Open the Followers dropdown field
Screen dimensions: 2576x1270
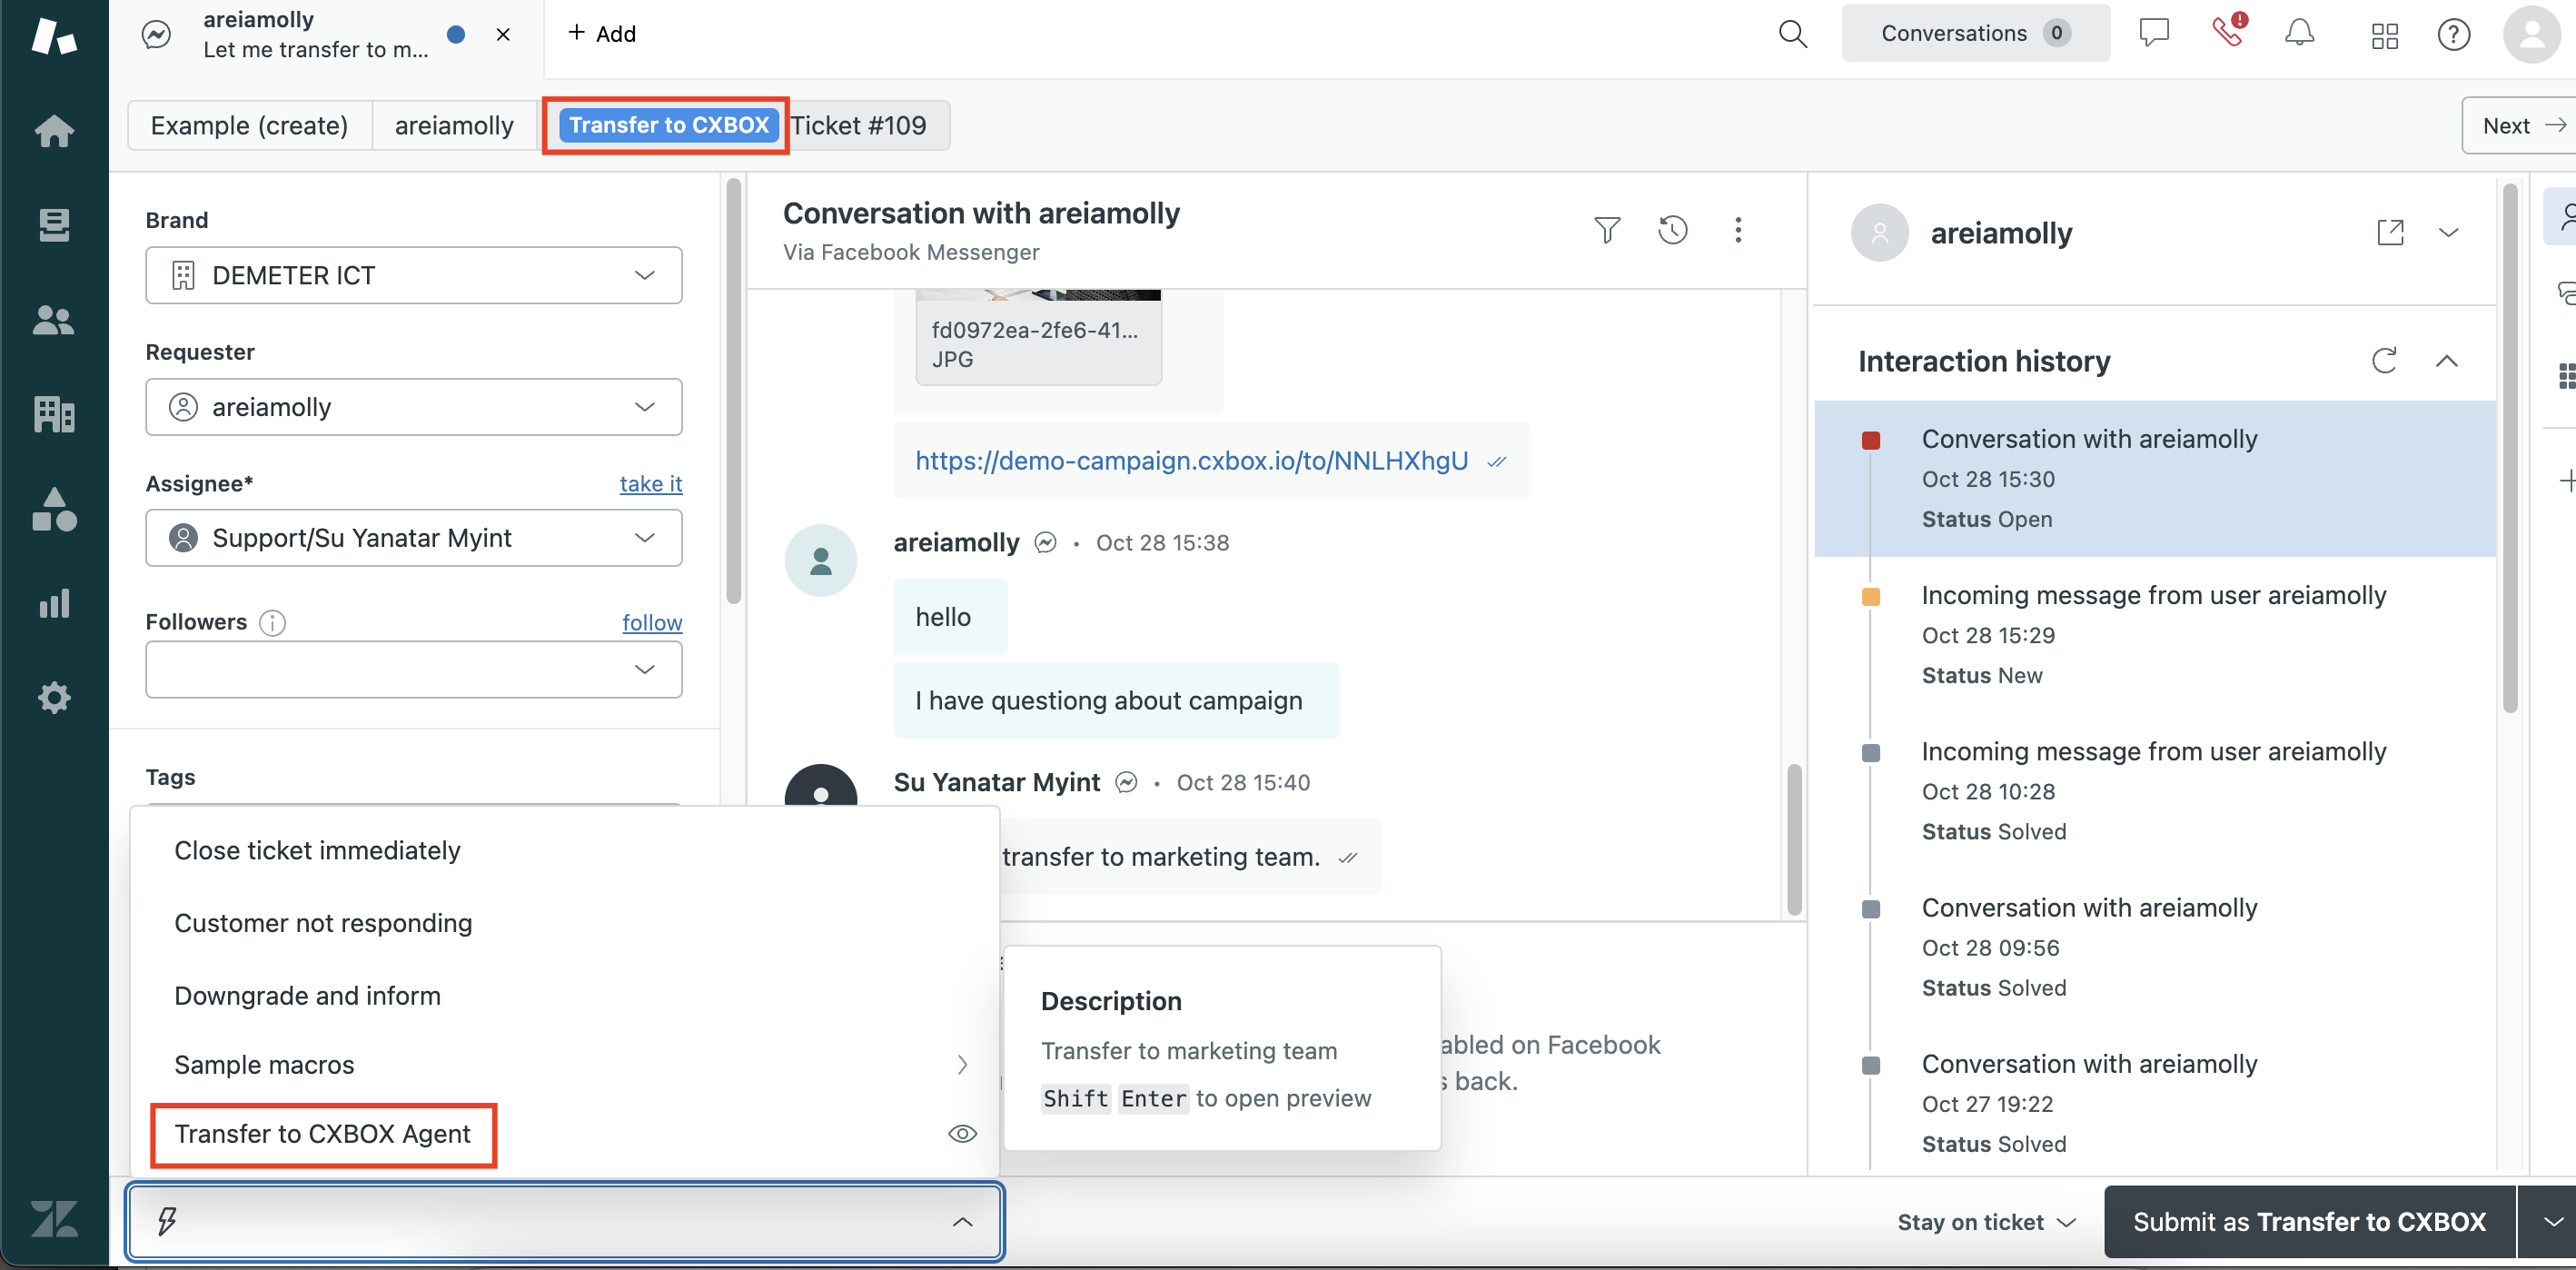point(413,669)
